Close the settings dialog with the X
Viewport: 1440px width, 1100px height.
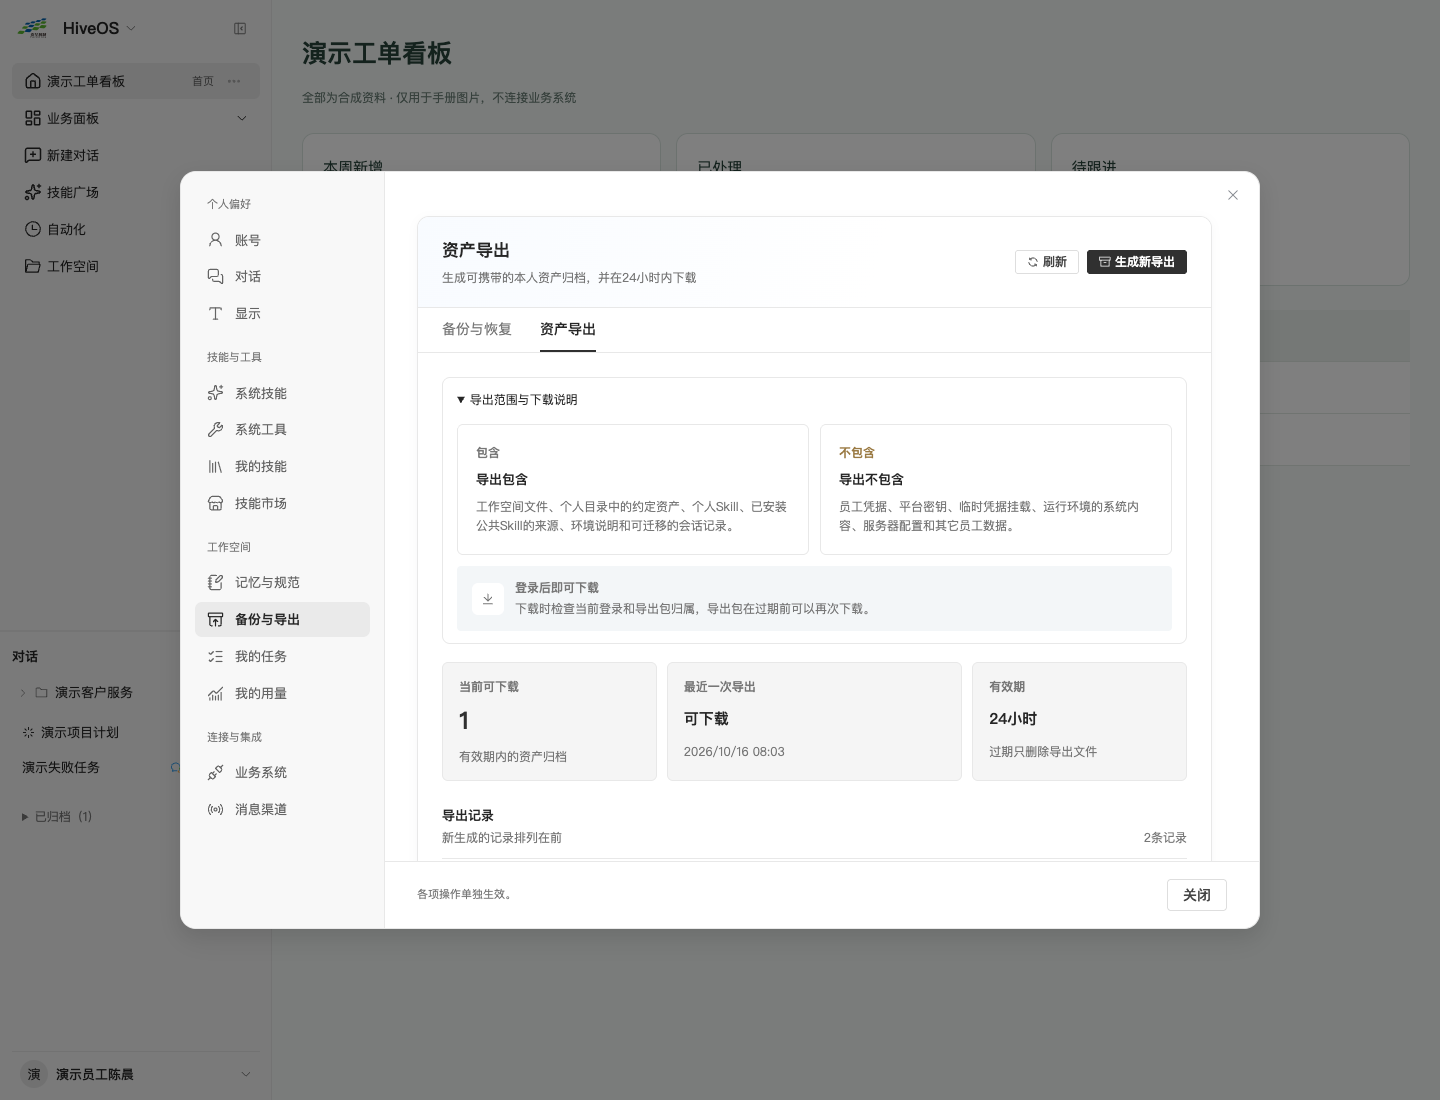coord(1233,195)
